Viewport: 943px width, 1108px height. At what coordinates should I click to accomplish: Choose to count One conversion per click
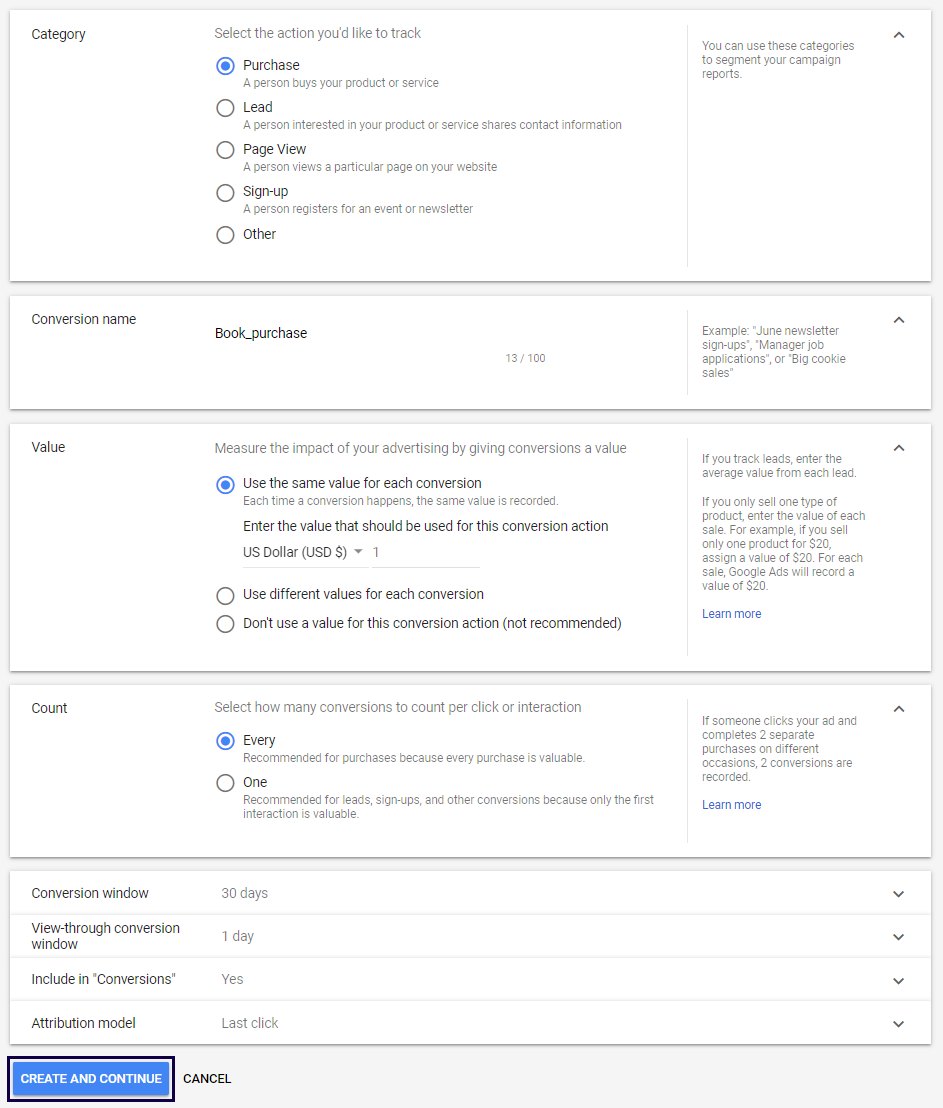click(225, 783)
